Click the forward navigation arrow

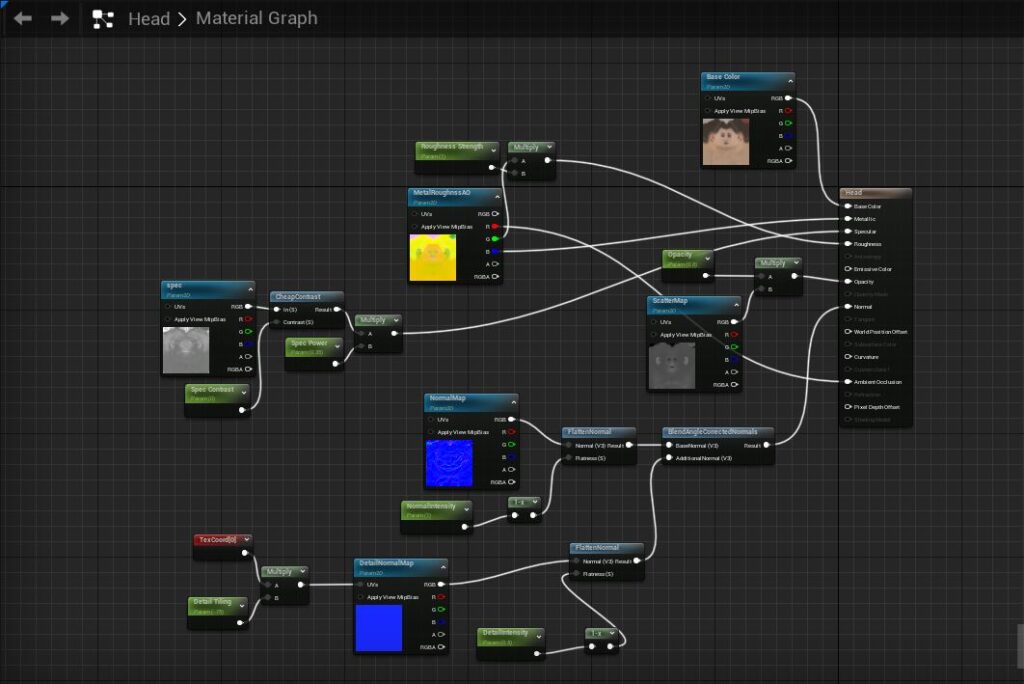tap(60, 19)
